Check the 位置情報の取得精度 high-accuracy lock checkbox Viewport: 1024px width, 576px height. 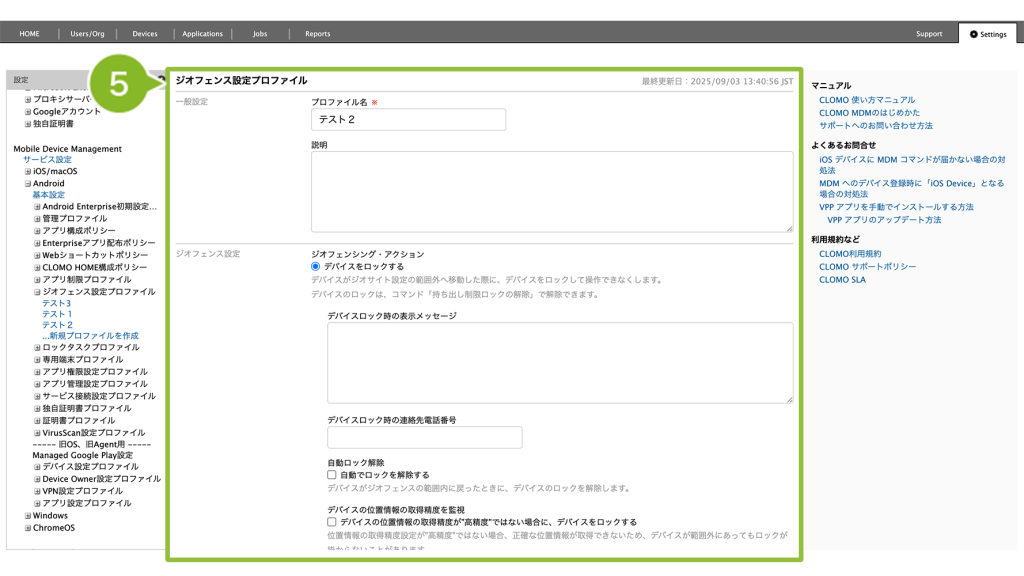click(332, 522)
